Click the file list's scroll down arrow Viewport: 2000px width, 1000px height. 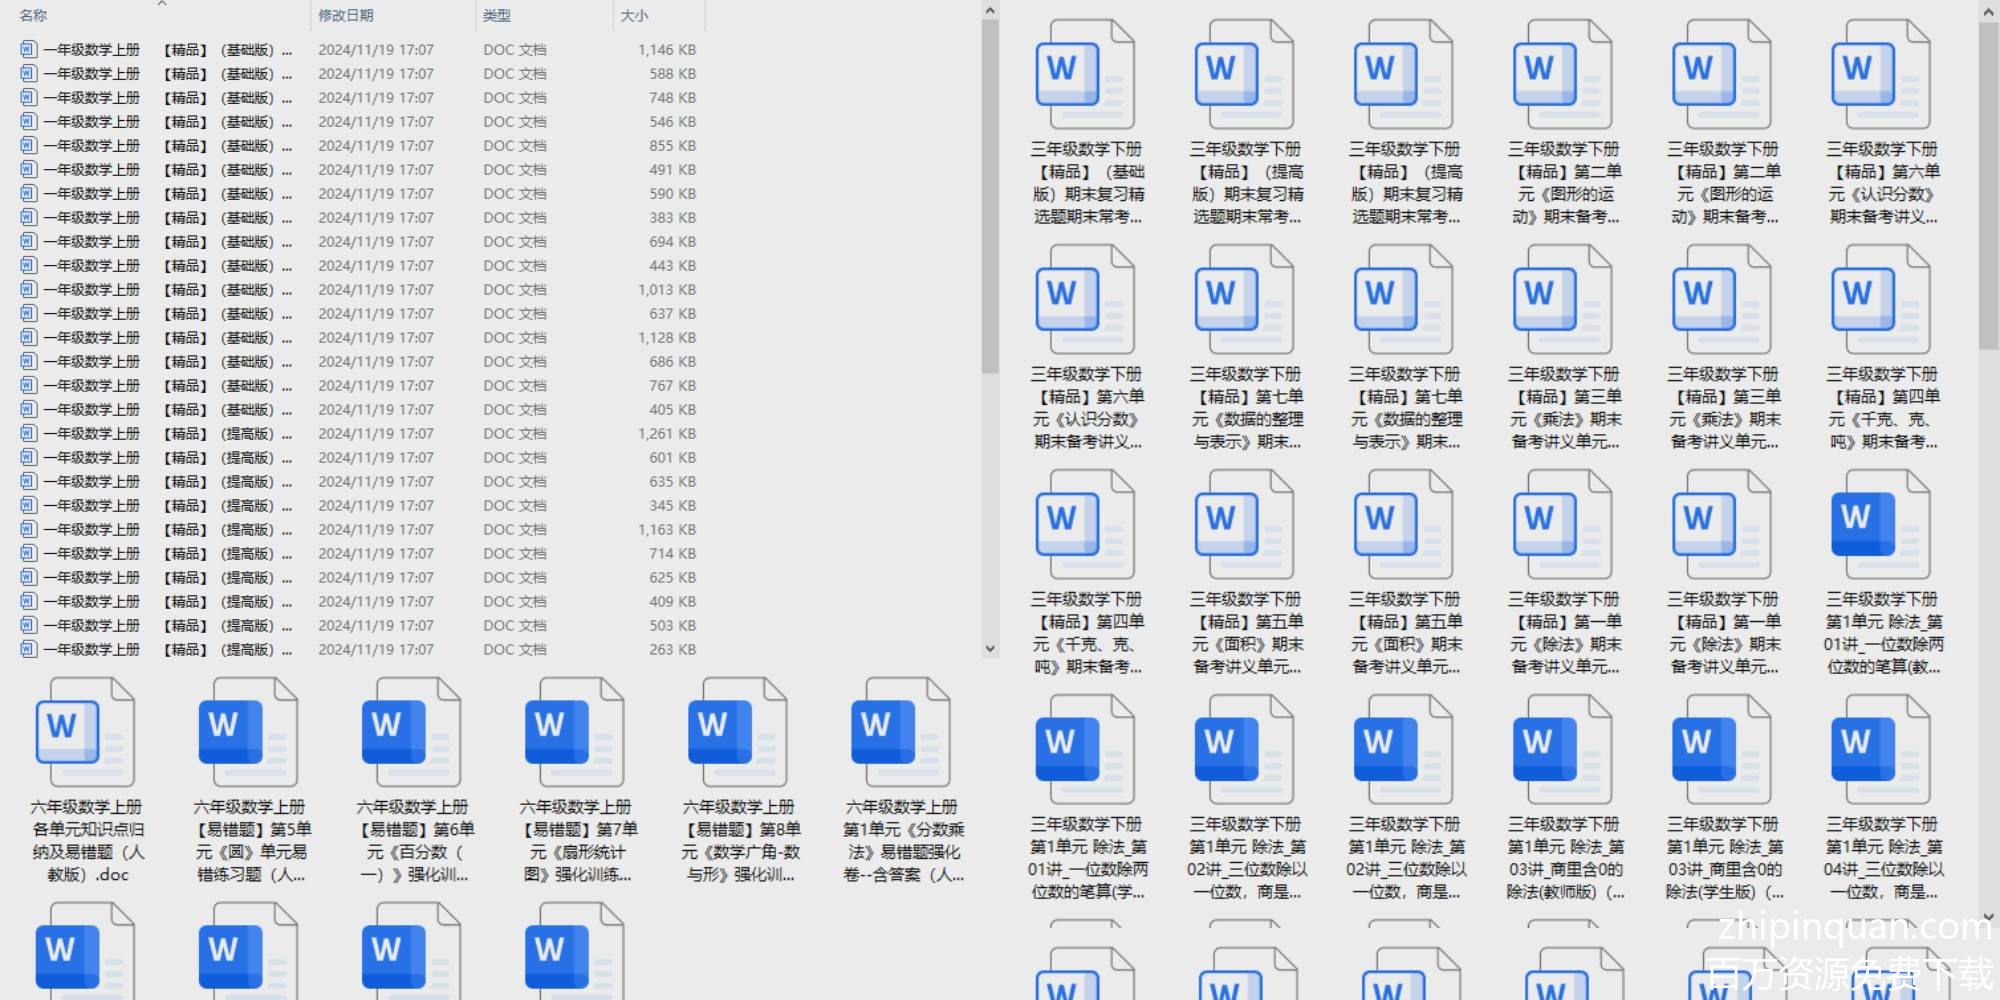click(x=990, y=648)
